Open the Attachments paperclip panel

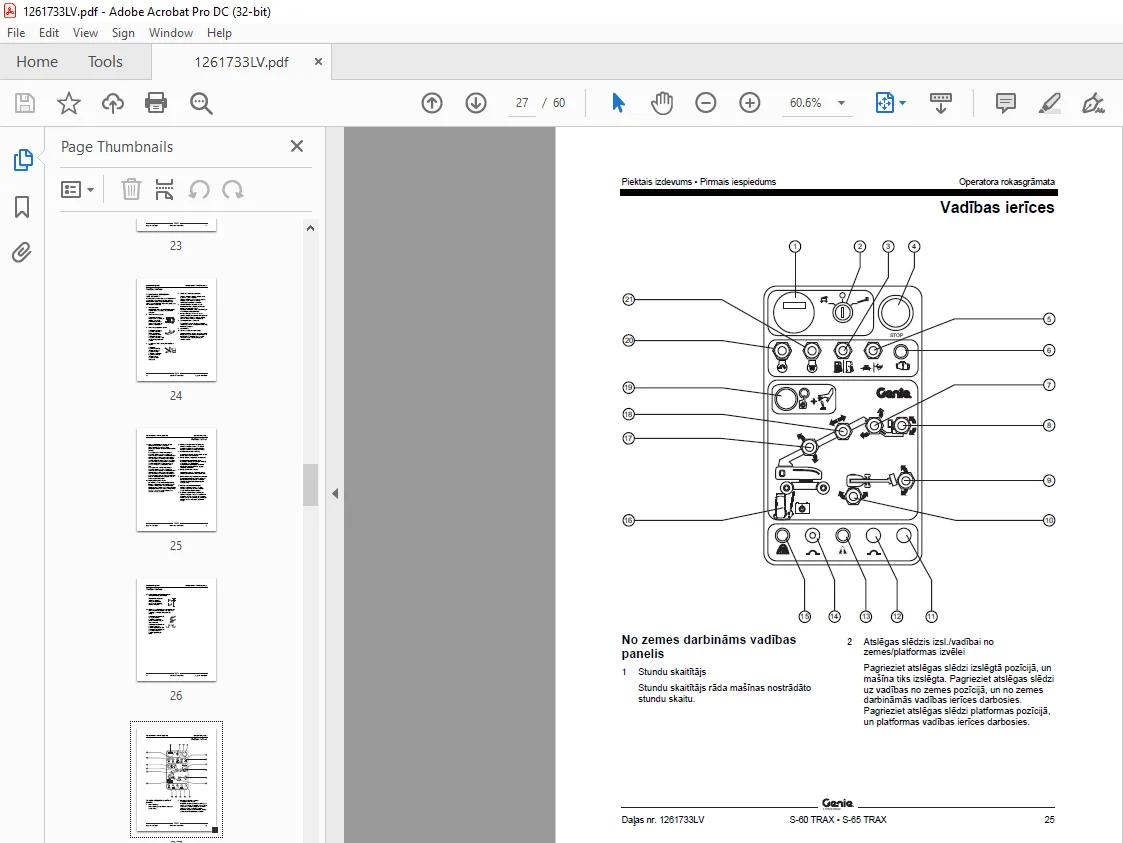coord(21,252)
